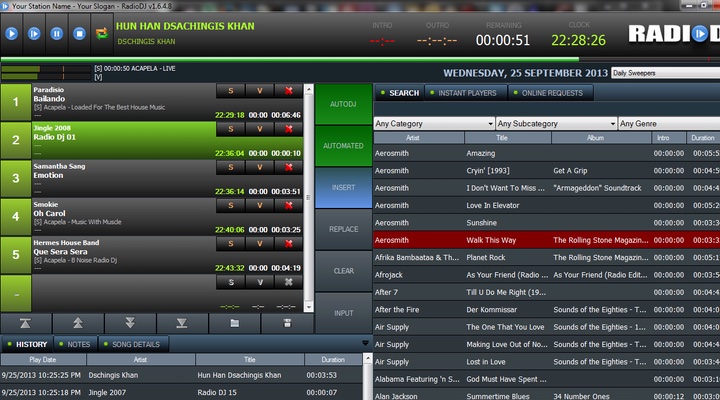The height and width of the screenshot is (400, 720).
Task: Click the S button on Paradisio Bailando row
Action: (x=231, y=91)
